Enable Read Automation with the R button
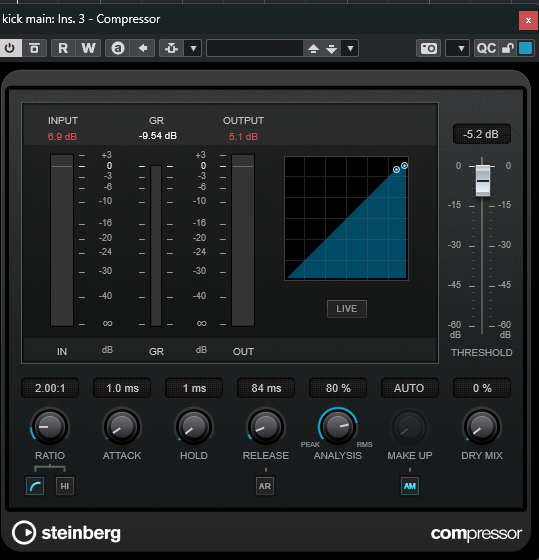Image resolution: width=539 pixels, height=560 pixels. click(x=63, y=48)
